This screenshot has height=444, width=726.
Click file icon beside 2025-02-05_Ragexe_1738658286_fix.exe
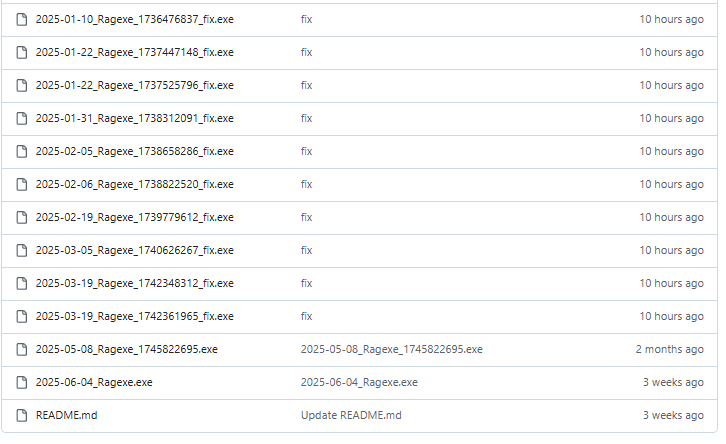coord(22,151)
